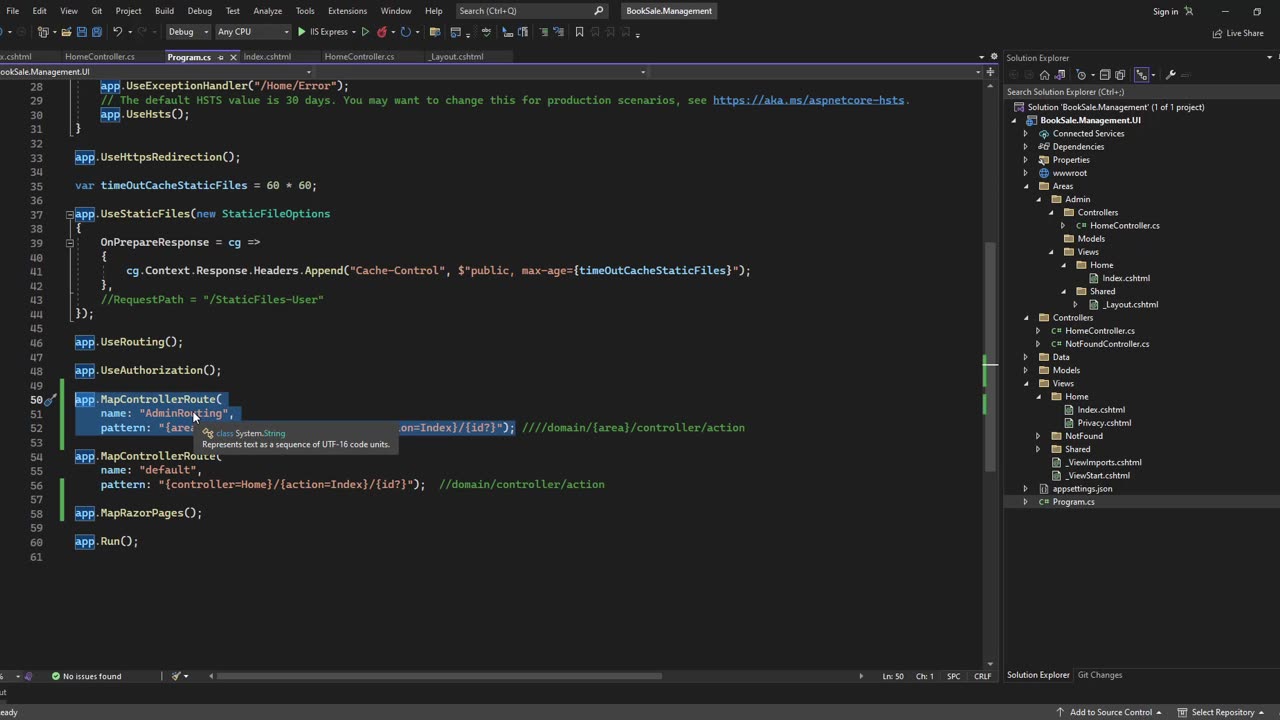Open the Analyze menu
This screenshot has height=720, width=1280.
pos(267,11)
